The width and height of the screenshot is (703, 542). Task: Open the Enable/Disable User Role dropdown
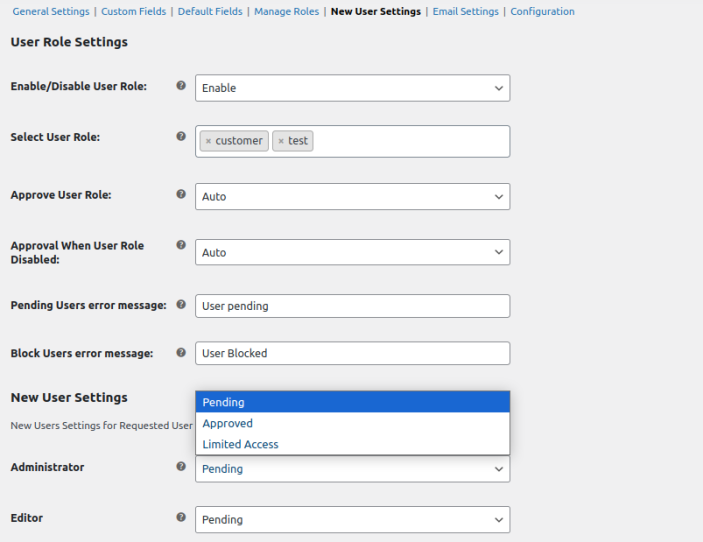pyautogui.click(x=352, y=88)
